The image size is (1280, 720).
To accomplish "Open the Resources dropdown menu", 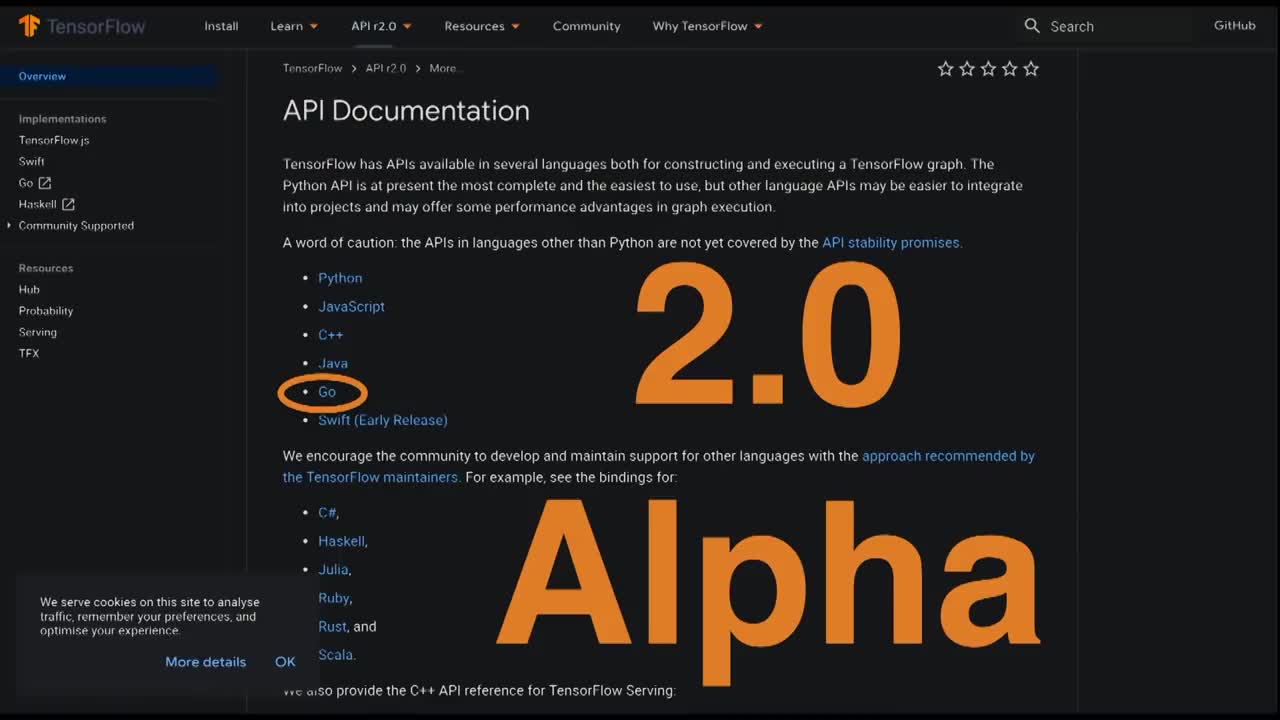I will pos(482,26).
